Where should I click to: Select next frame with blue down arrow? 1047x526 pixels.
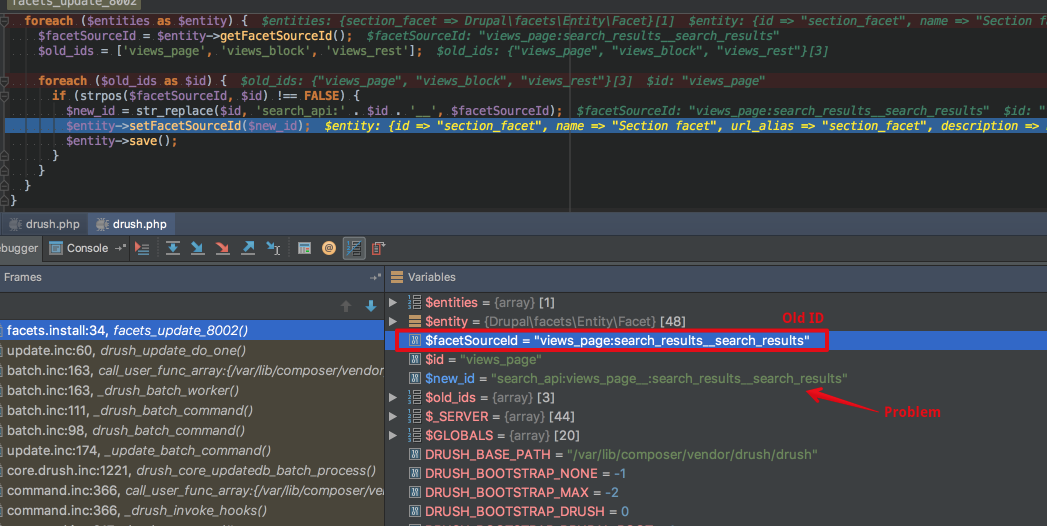[371, 306]
